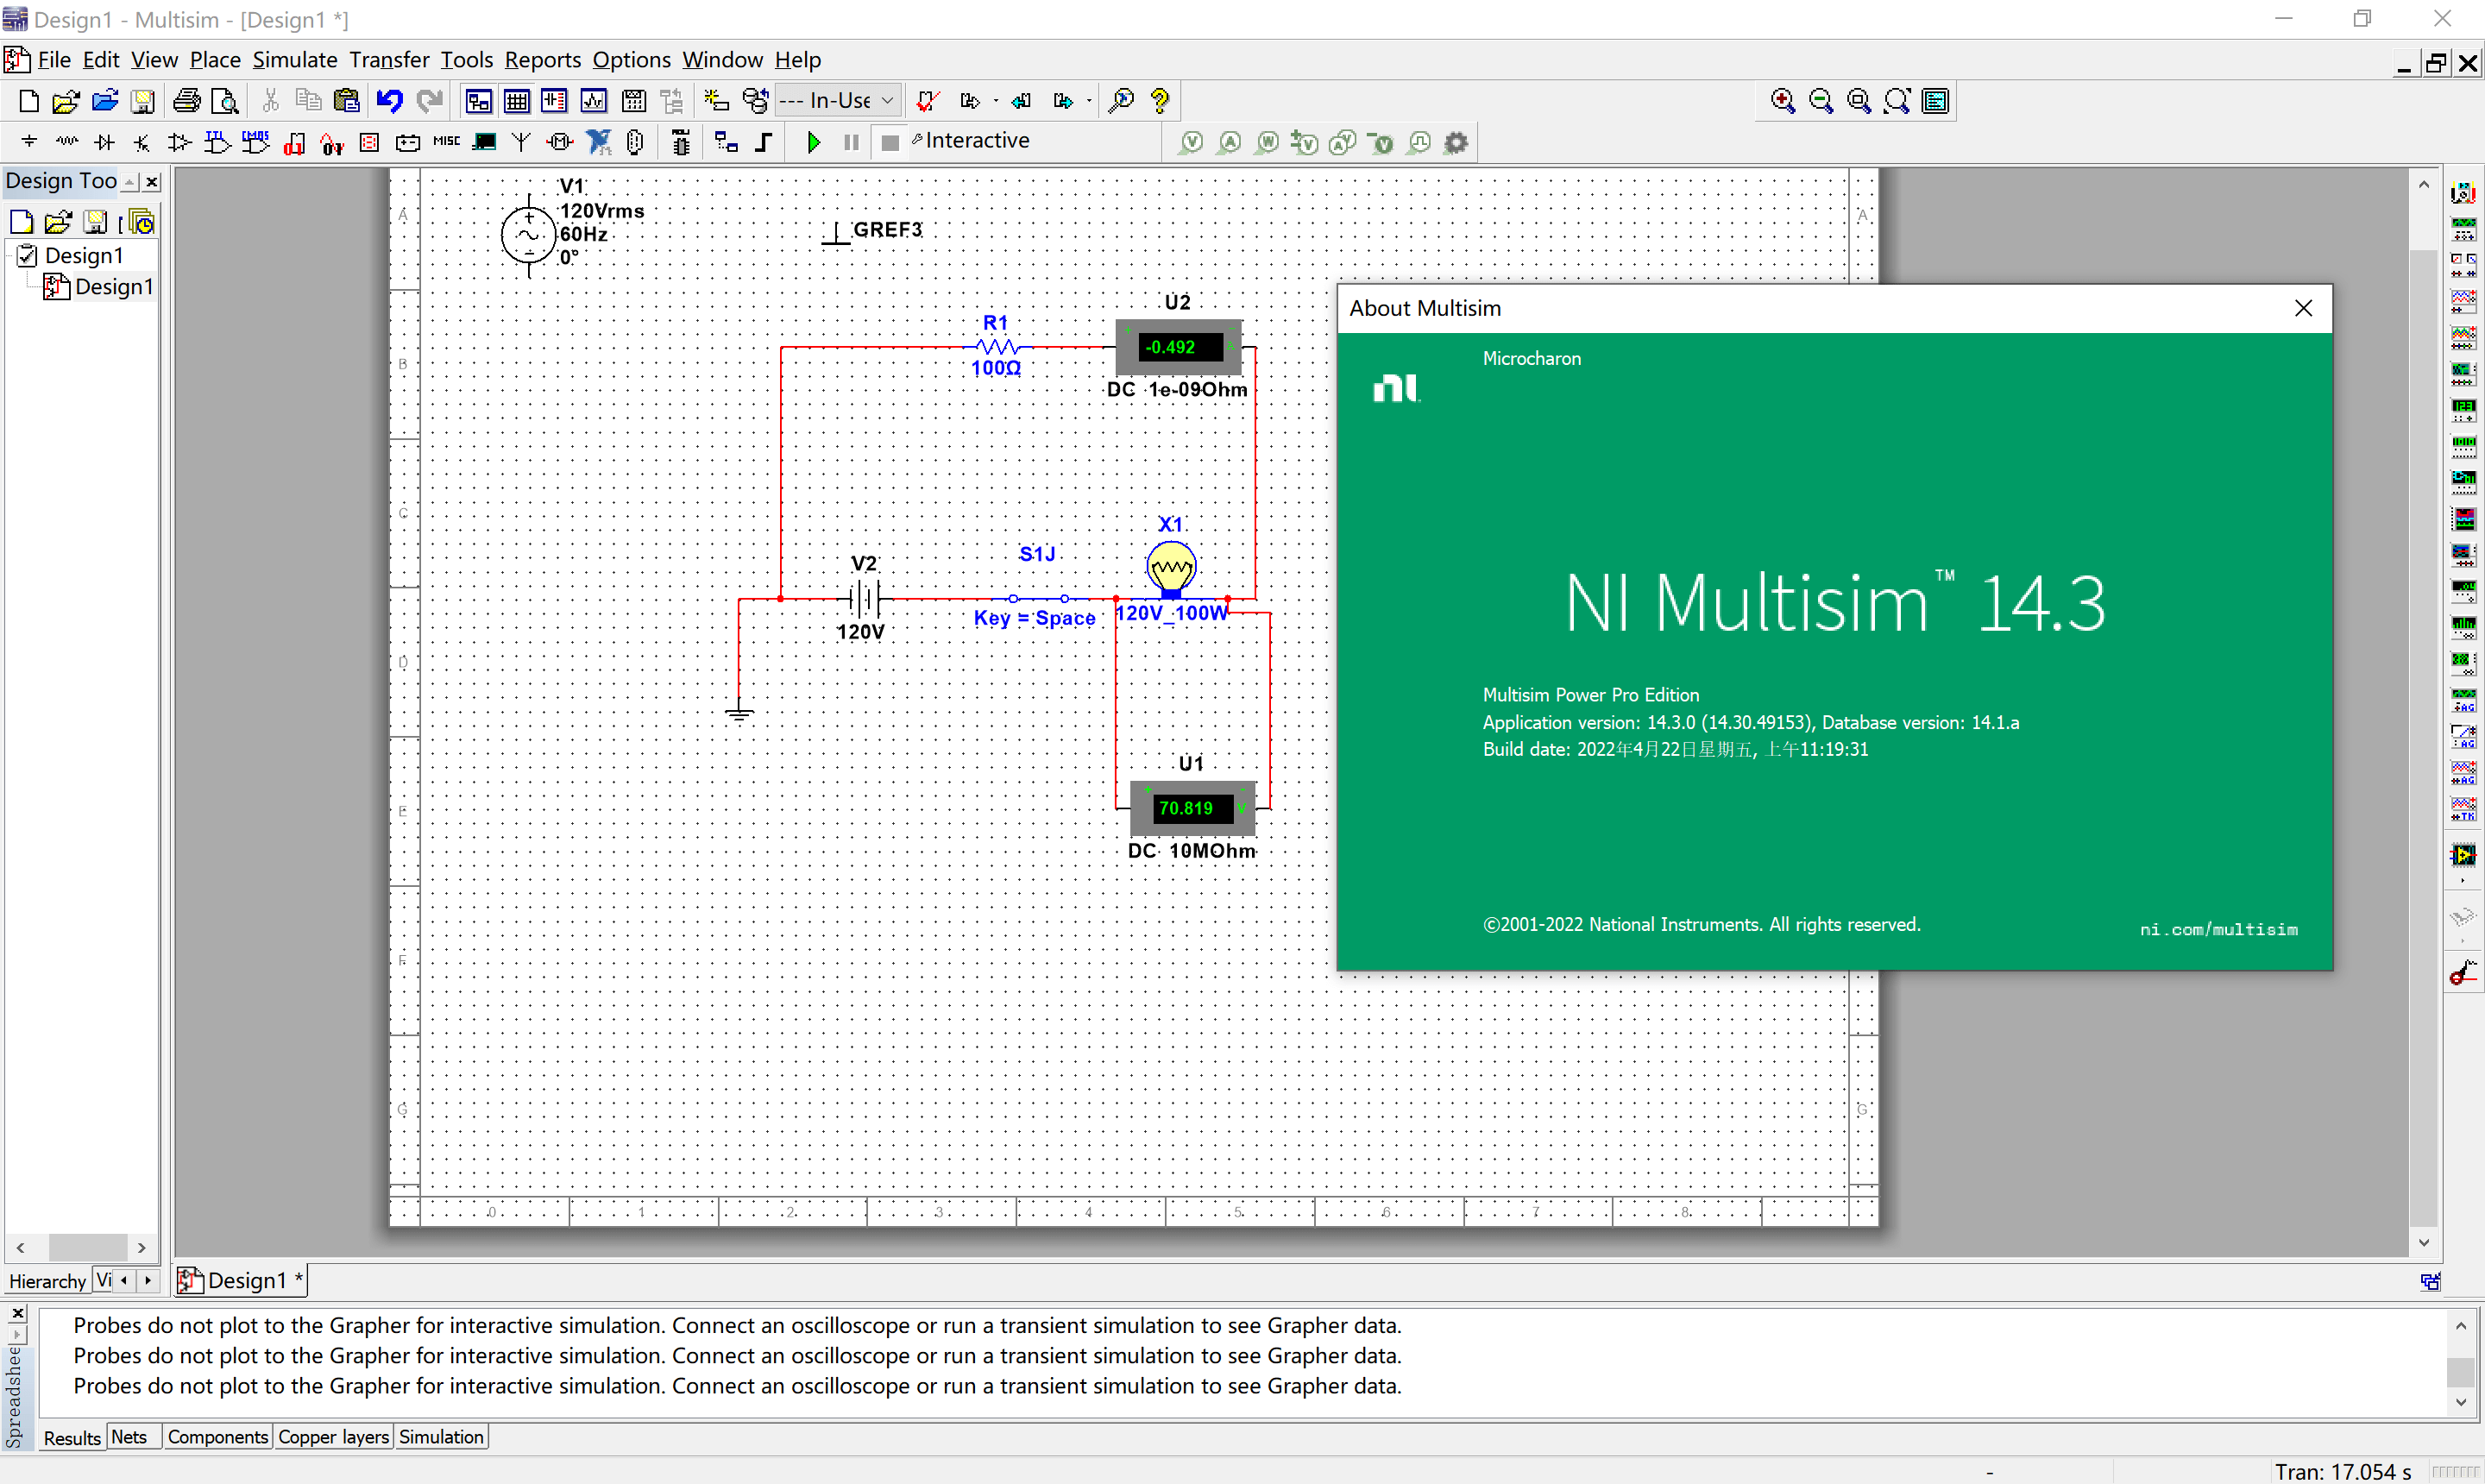The width and height of the screenshot is (2485, 1484).
Task: Place Indicator component icon
Action: (369, 142)
